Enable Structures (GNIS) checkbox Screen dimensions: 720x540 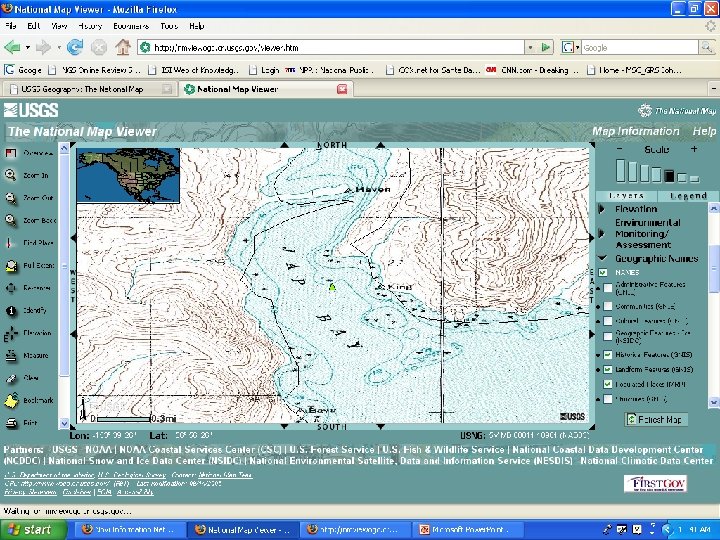608,399
